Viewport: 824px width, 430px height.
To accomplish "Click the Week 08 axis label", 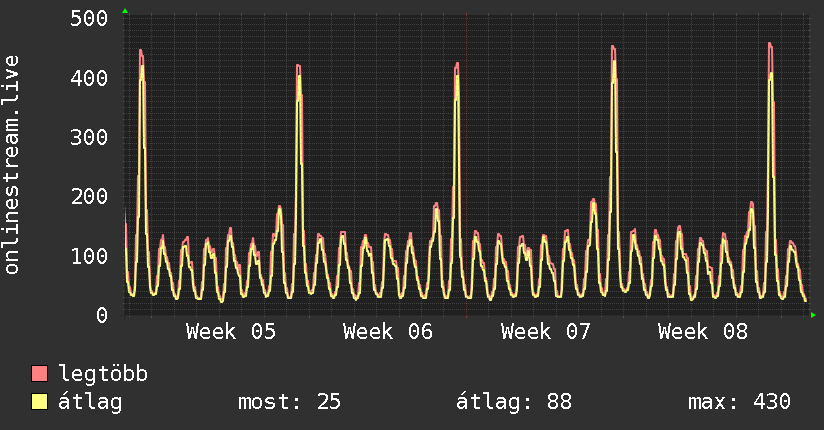I will [x=703, y=332].
